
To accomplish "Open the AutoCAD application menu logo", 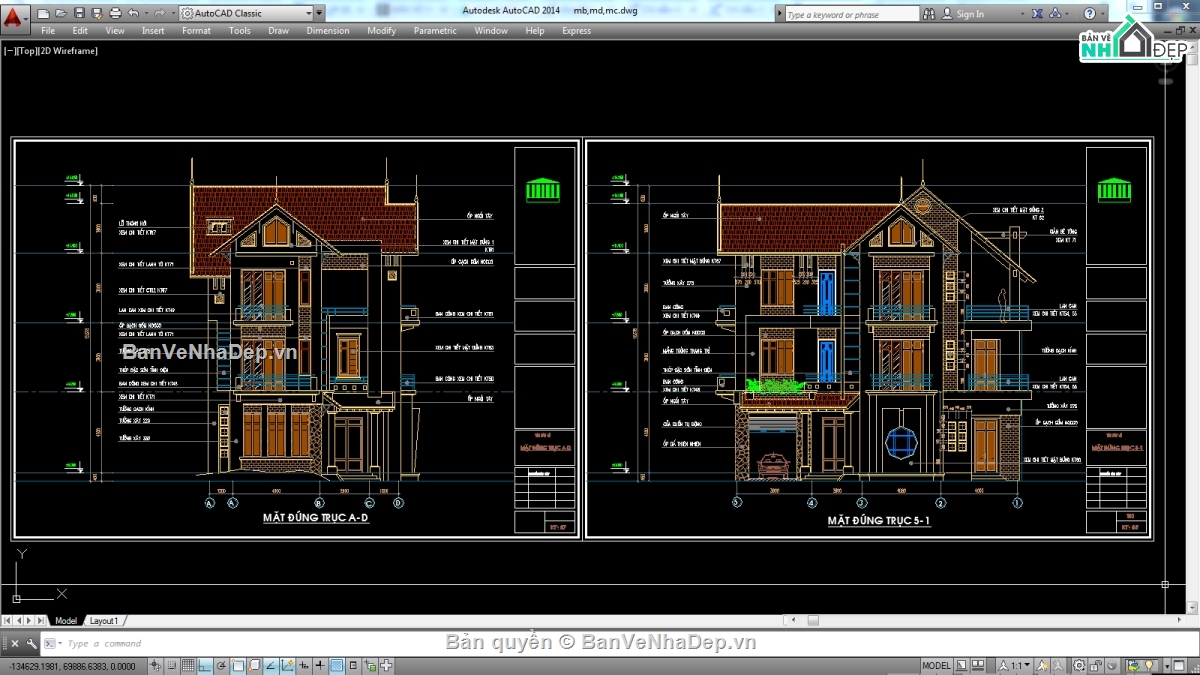I will click(12, 15).
